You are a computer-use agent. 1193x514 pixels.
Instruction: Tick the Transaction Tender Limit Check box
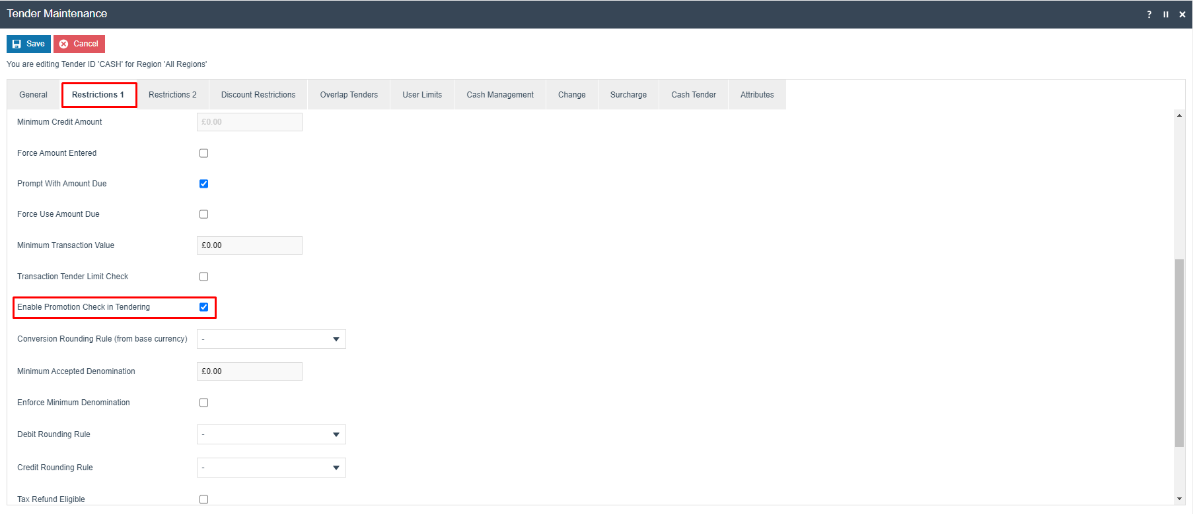pos(204,276)
